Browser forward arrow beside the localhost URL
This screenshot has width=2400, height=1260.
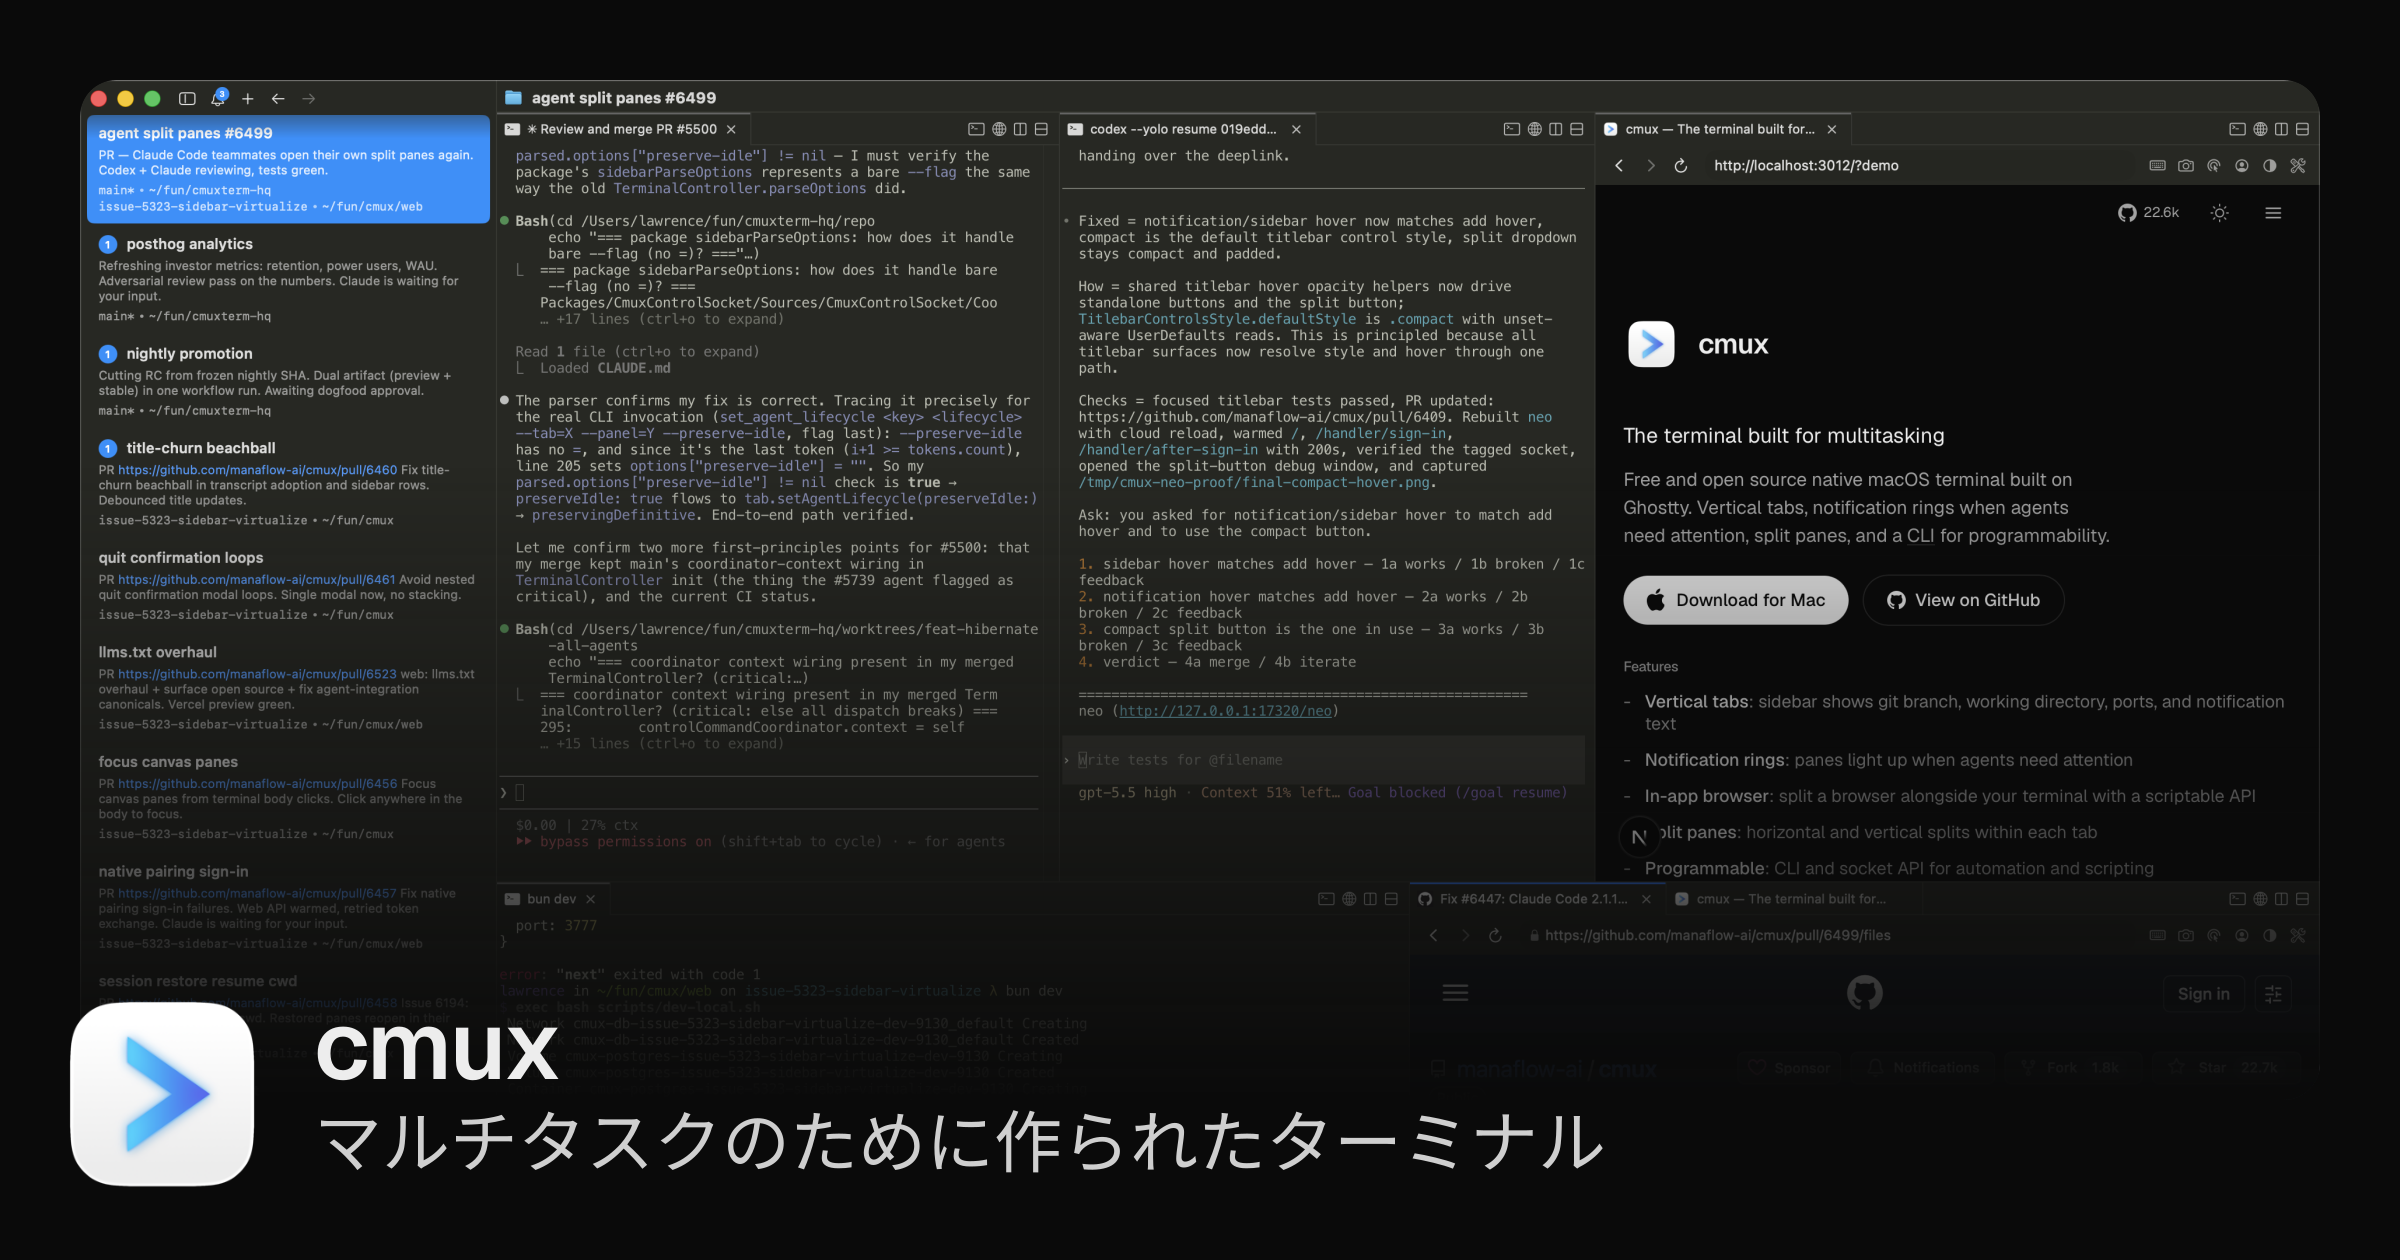coord(1650,166)
